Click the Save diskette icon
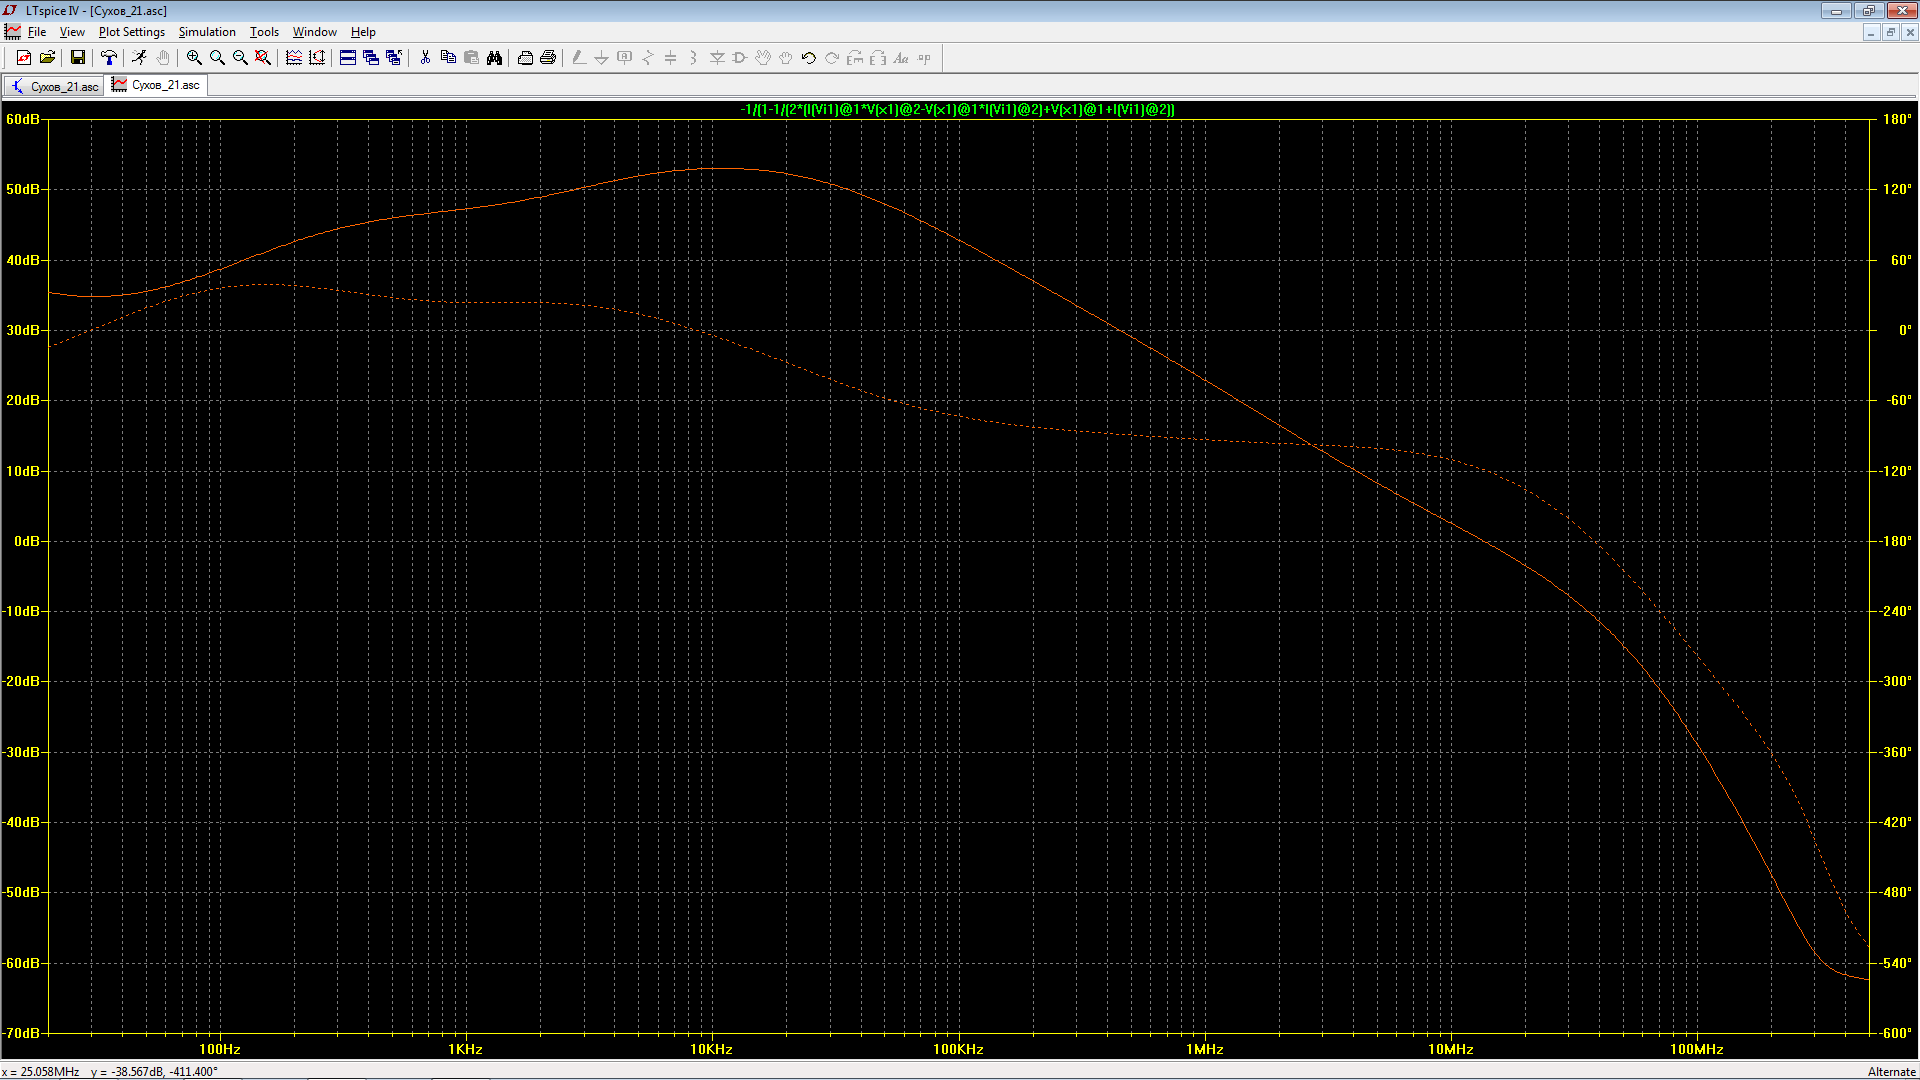The height and width of the screenshot is (1080, 1920). 77,58
